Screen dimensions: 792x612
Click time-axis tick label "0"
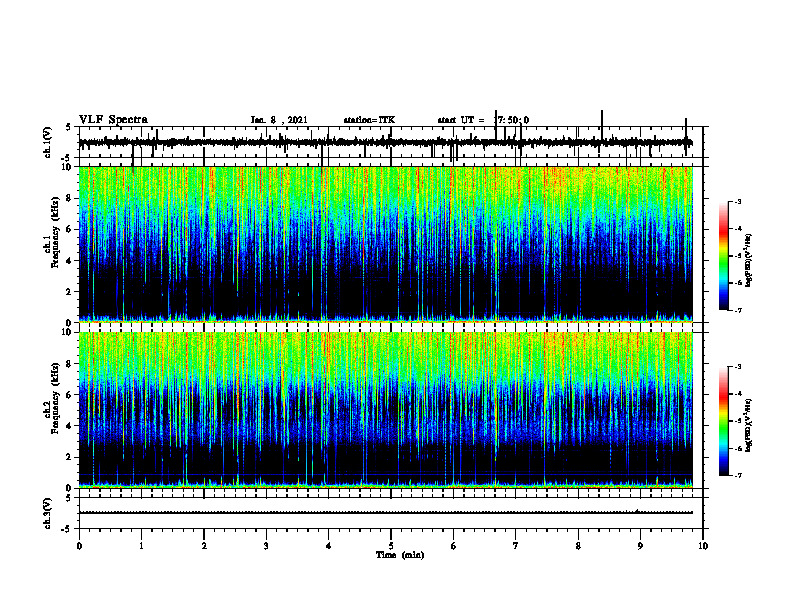coord(79,546)
